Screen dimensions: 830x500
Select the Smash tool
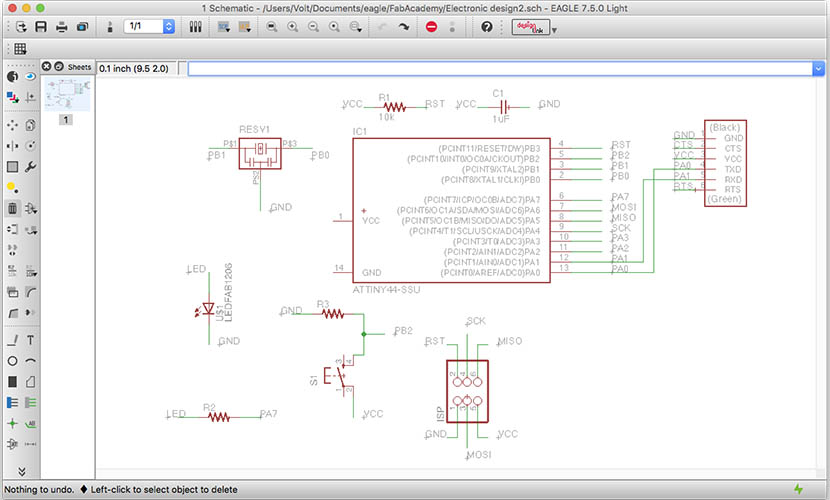(x=12, y=292)
